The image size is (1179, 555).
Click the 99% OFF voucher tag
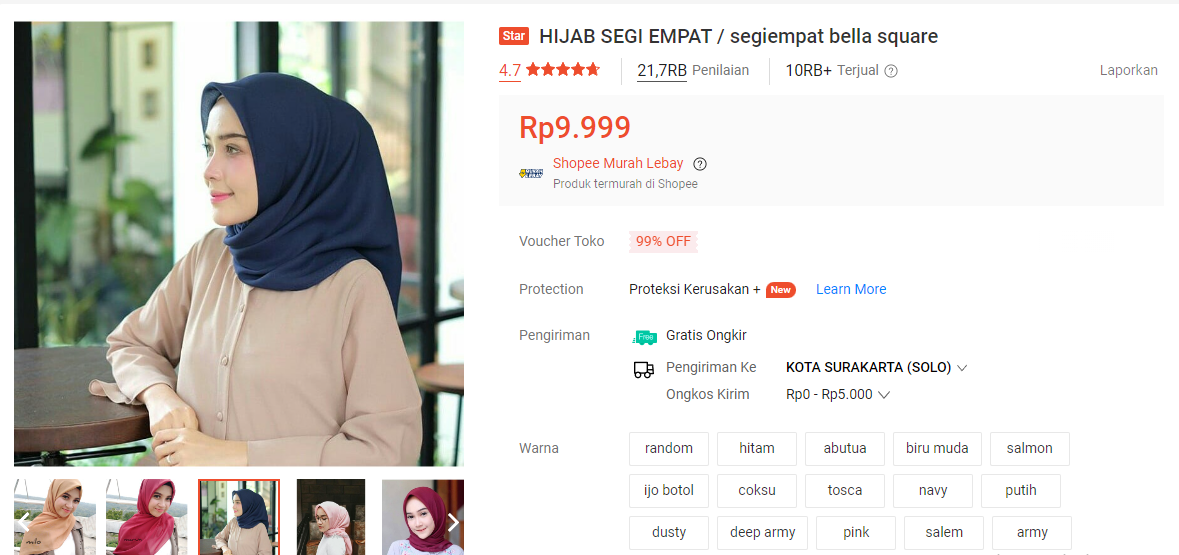pos(663,241)
